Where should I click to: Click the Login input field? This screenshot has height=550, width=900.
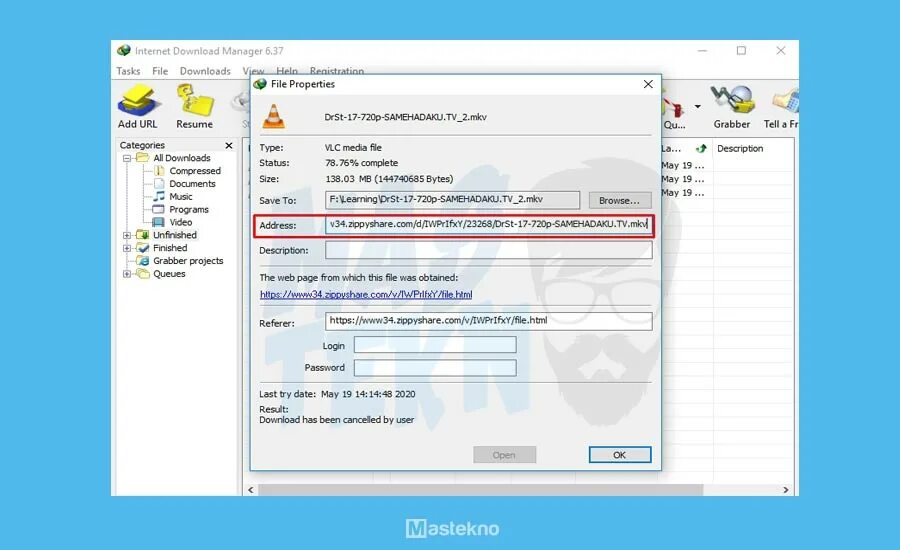tap(435, 345)
